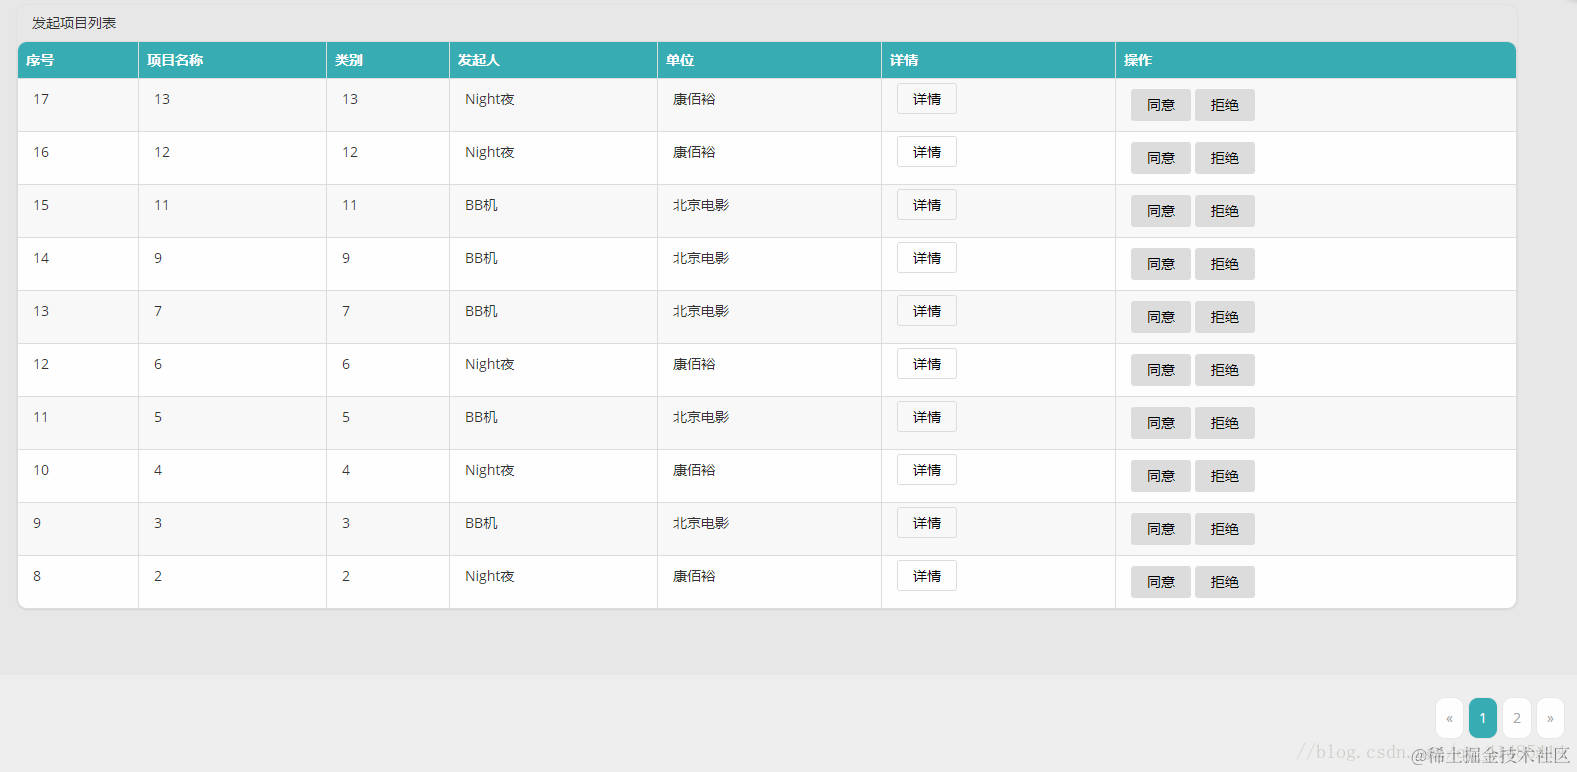Open 详情 for row number 14
This screenshot has height=772, width=1577.
click(x=926, y=258)
